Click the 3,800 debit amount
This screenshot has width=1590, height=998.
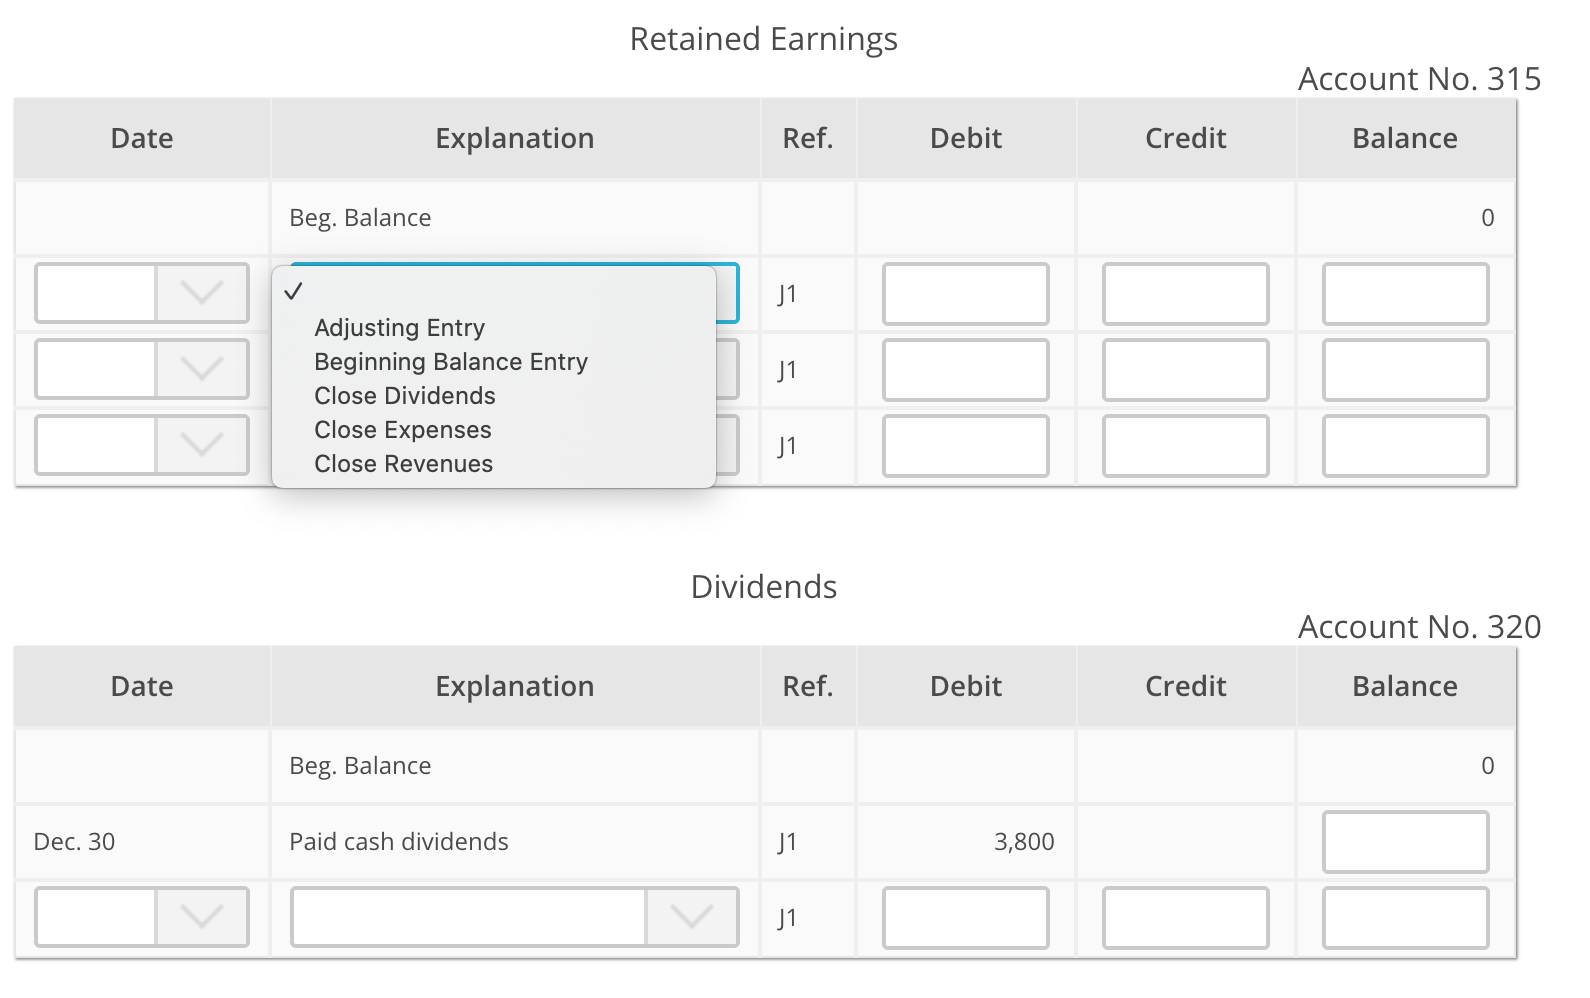1024,842
